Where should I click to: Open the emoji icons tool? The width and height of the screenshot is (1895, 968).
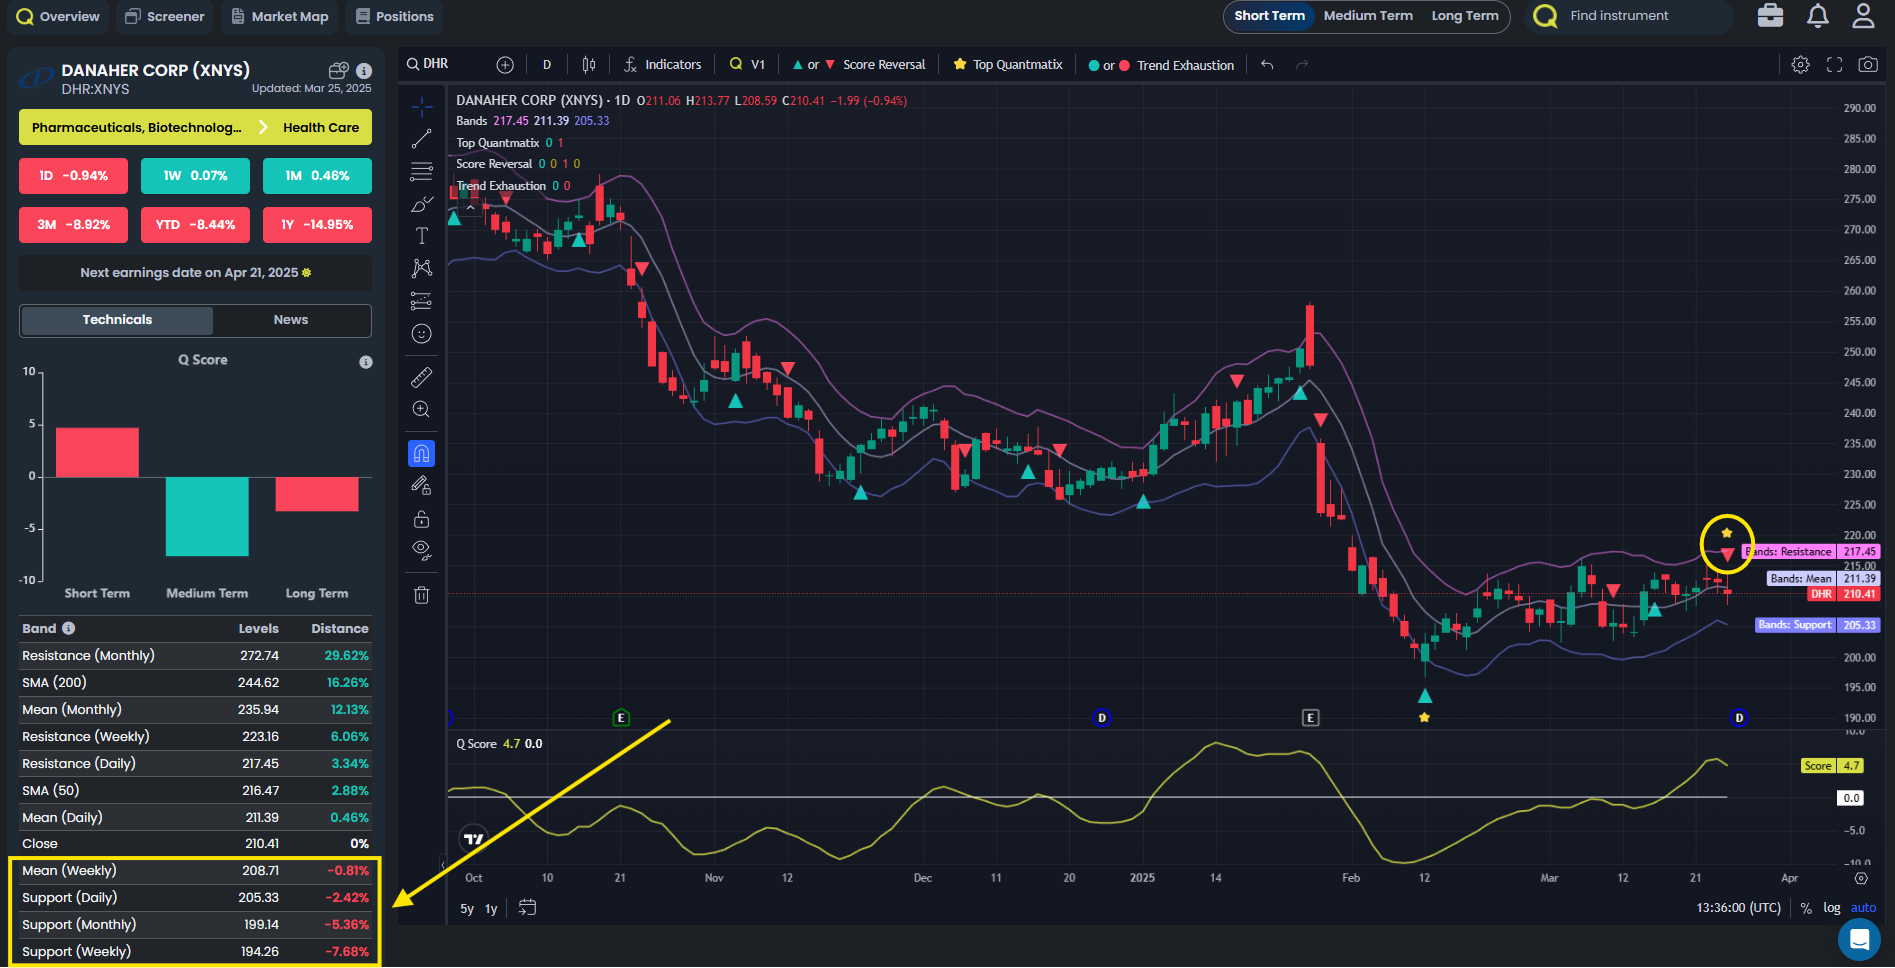(x=422, y=334)
